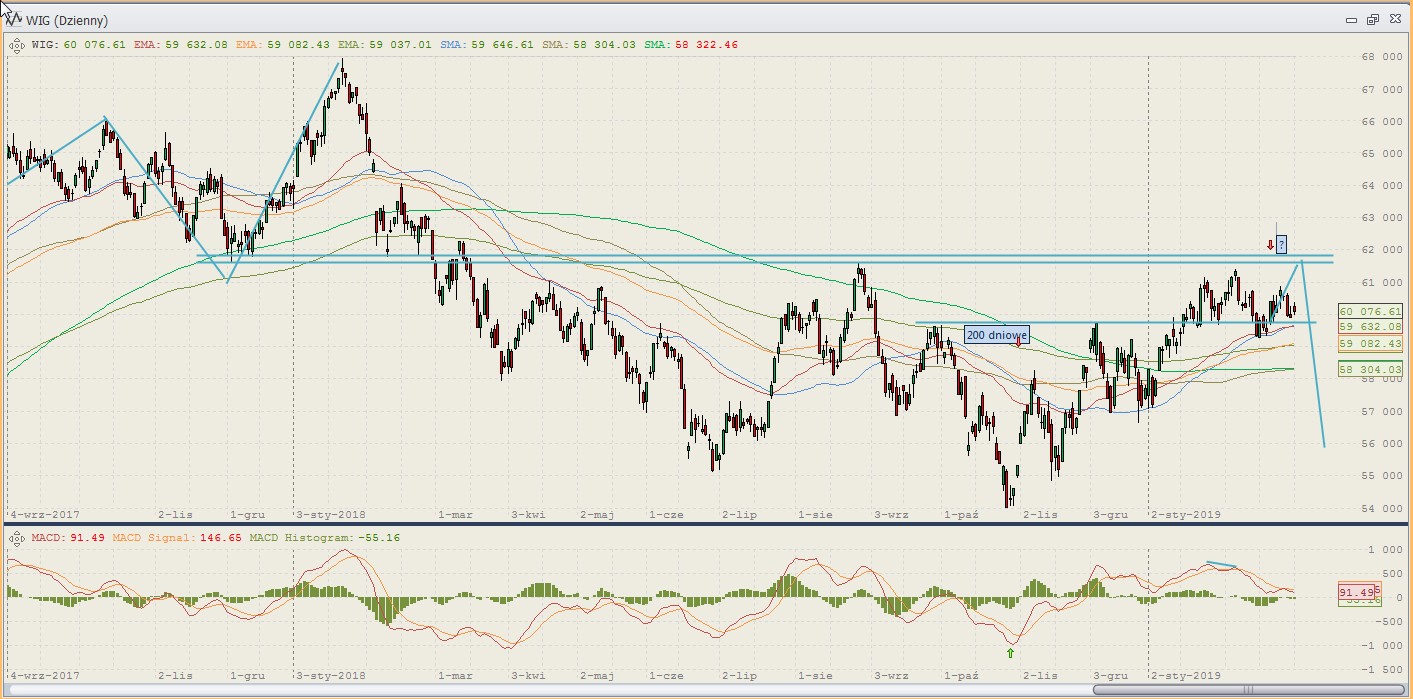Select the blue question mark annotation
The height and width of the screenshot is (699, 1413).
pyautogui.click(x=1281, y=244)
